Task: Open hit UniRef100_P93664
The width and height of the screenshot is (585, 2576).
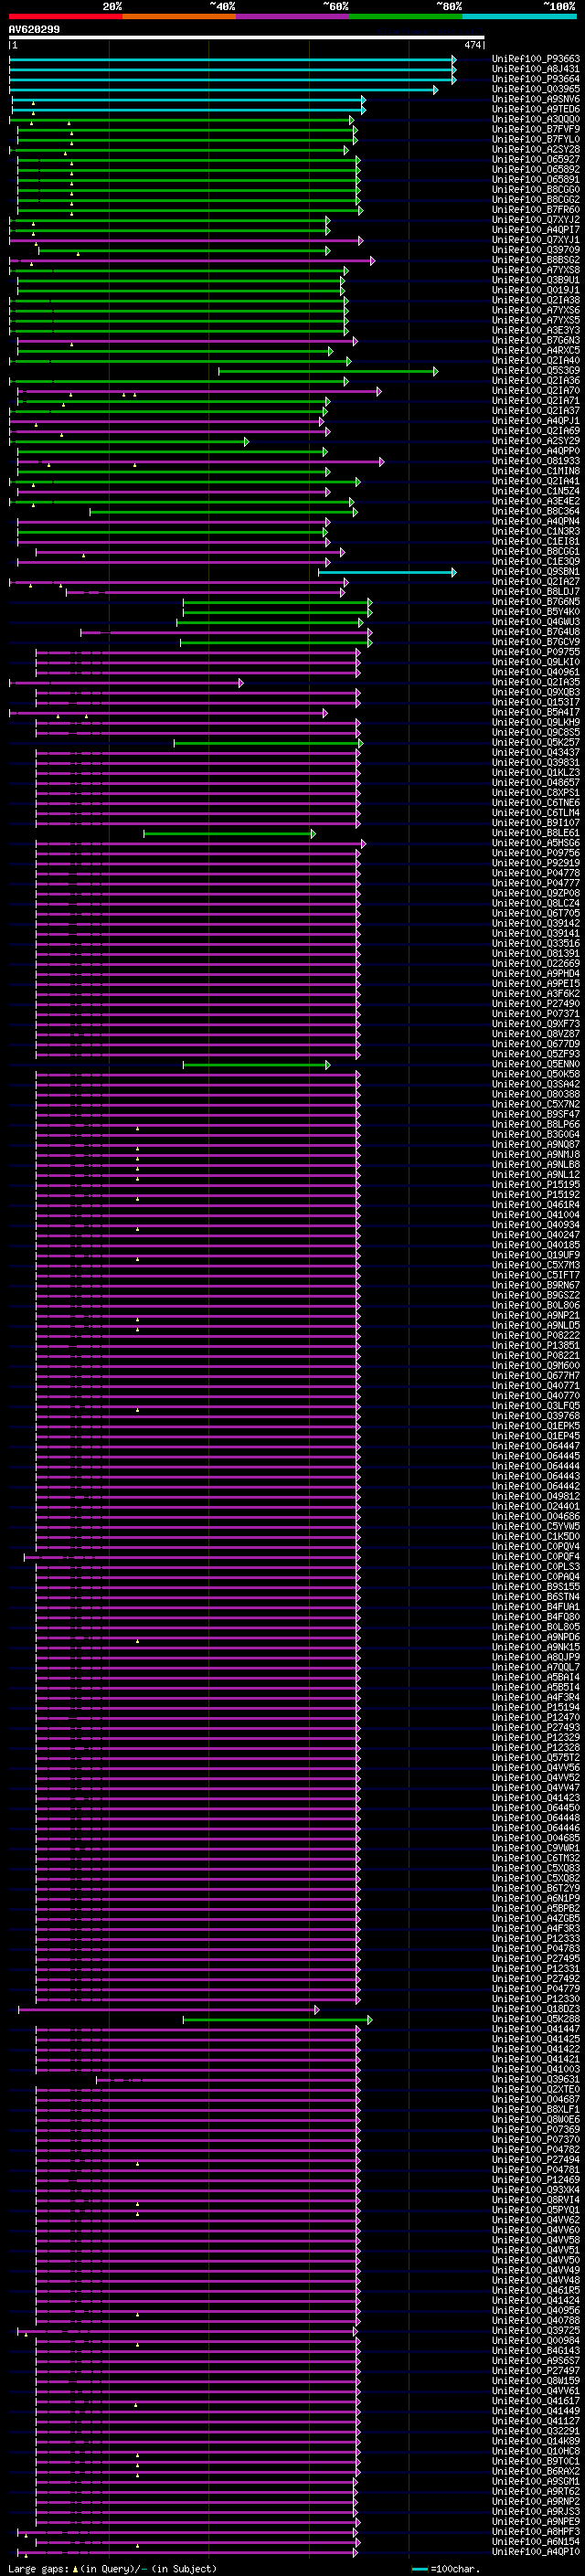Action: click(x=536, y=79)
